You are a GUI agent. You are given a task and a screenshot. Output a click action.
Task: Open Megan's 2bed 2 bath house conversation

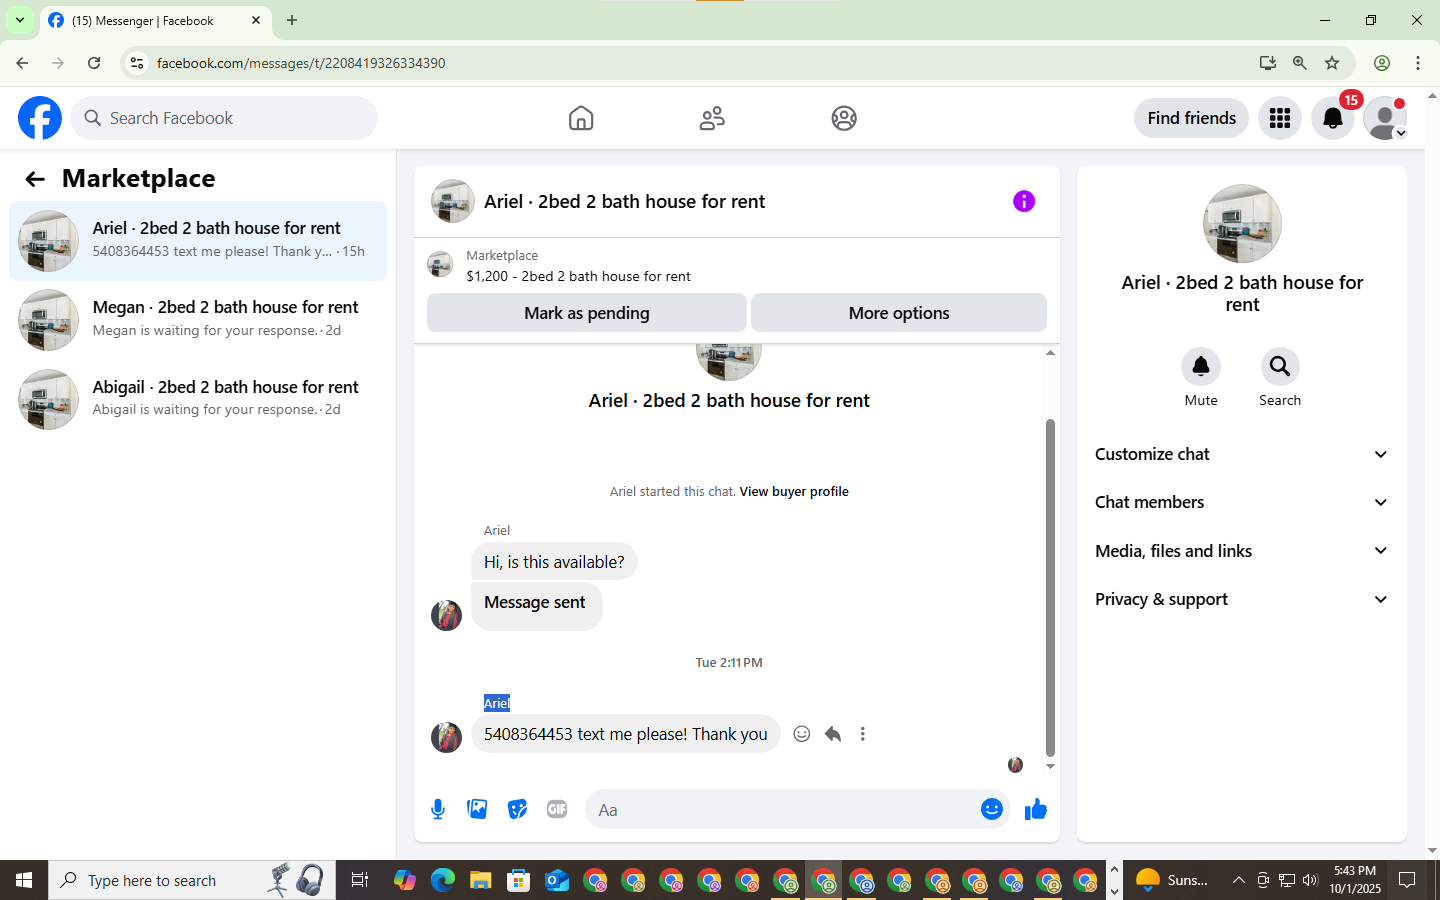pos(198,319)
